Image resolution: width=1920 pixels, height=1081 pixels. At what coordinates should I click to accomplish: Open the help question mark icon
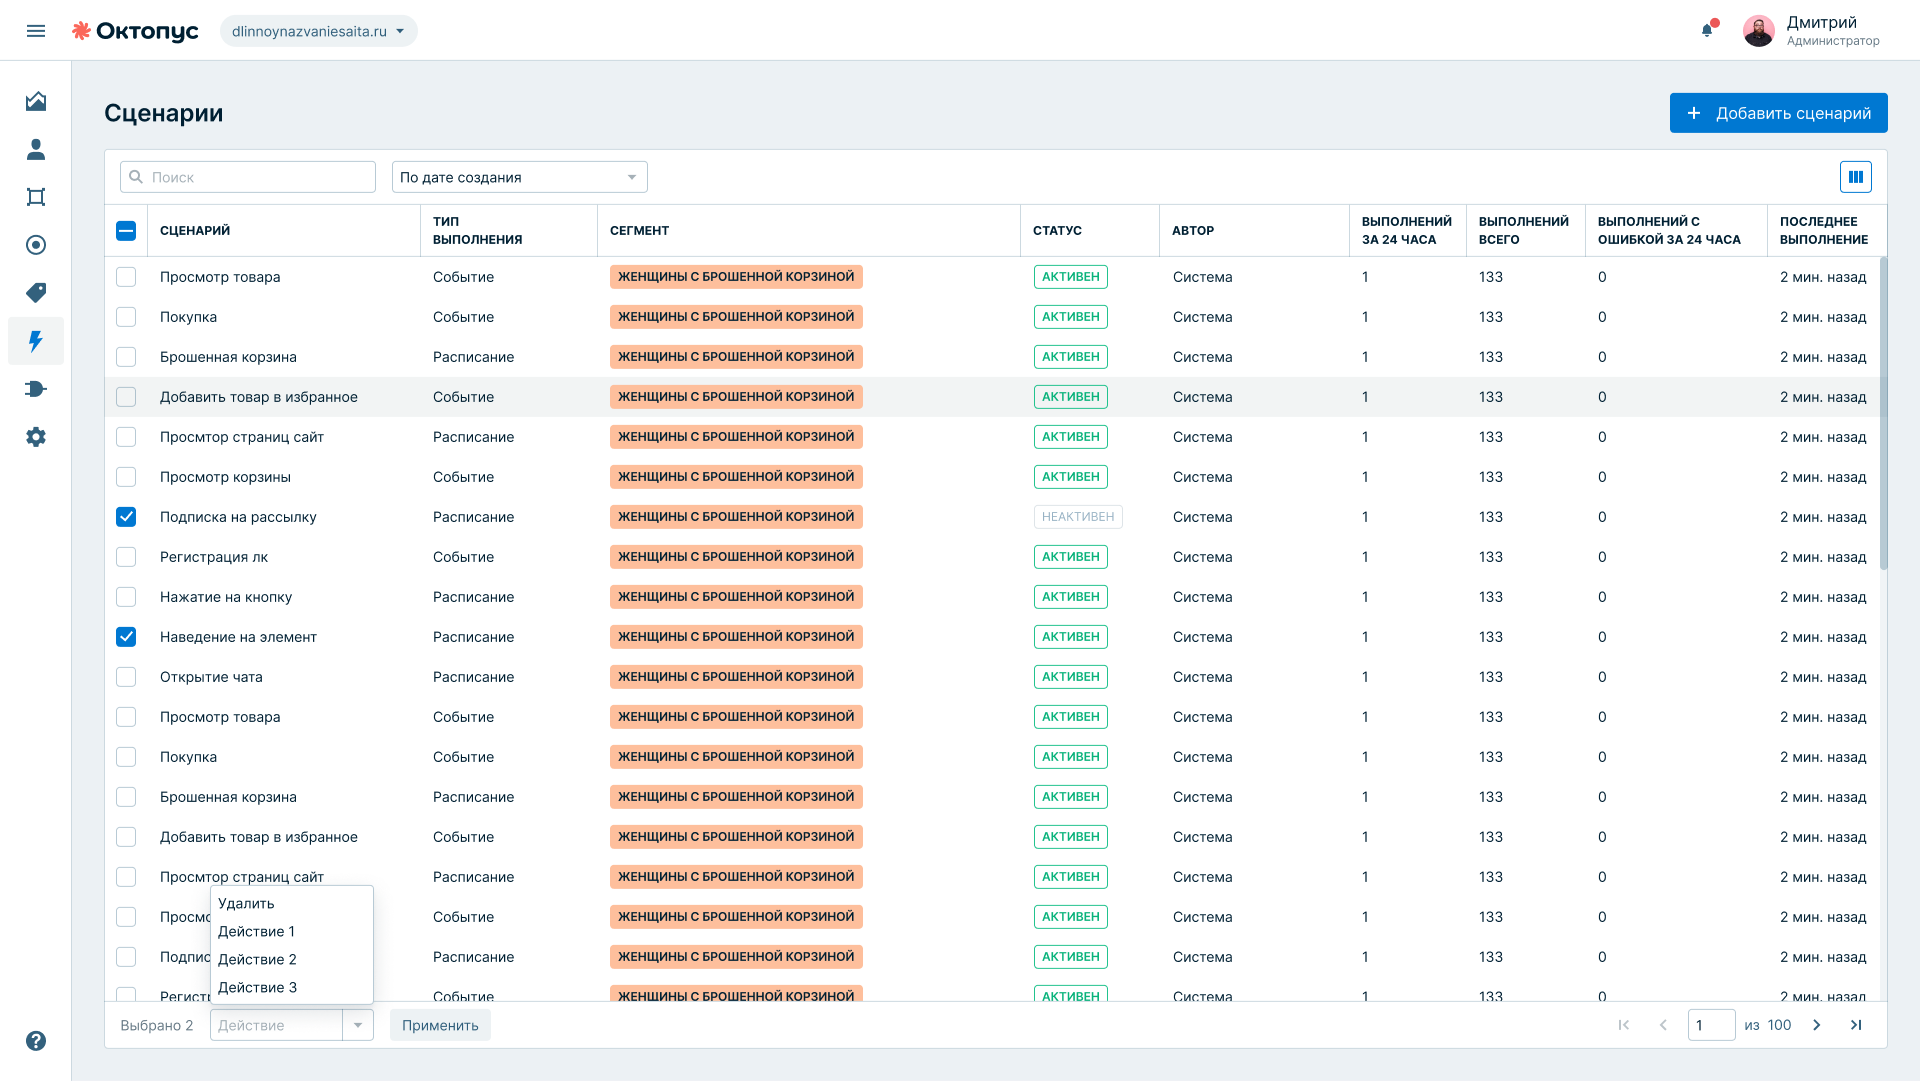[36, 1041]
